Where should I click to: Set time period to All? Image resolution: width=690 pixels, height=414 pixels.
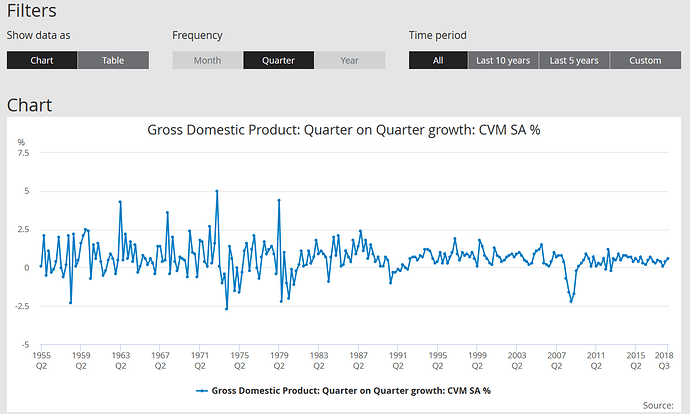(438, 60)
